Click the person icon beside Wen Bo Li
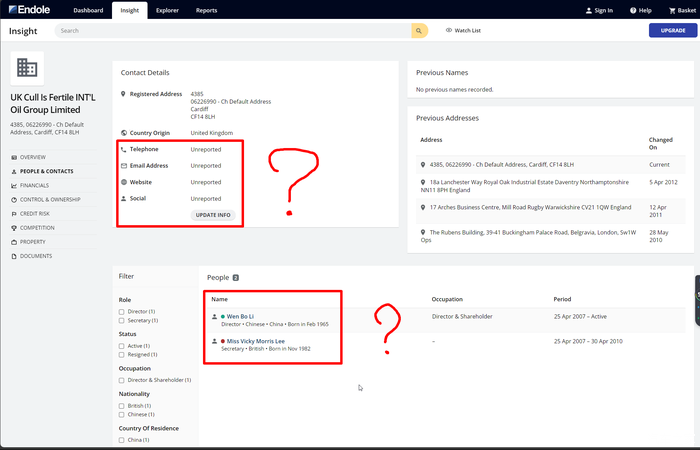The image size is (700, 450). pos(214,316)
